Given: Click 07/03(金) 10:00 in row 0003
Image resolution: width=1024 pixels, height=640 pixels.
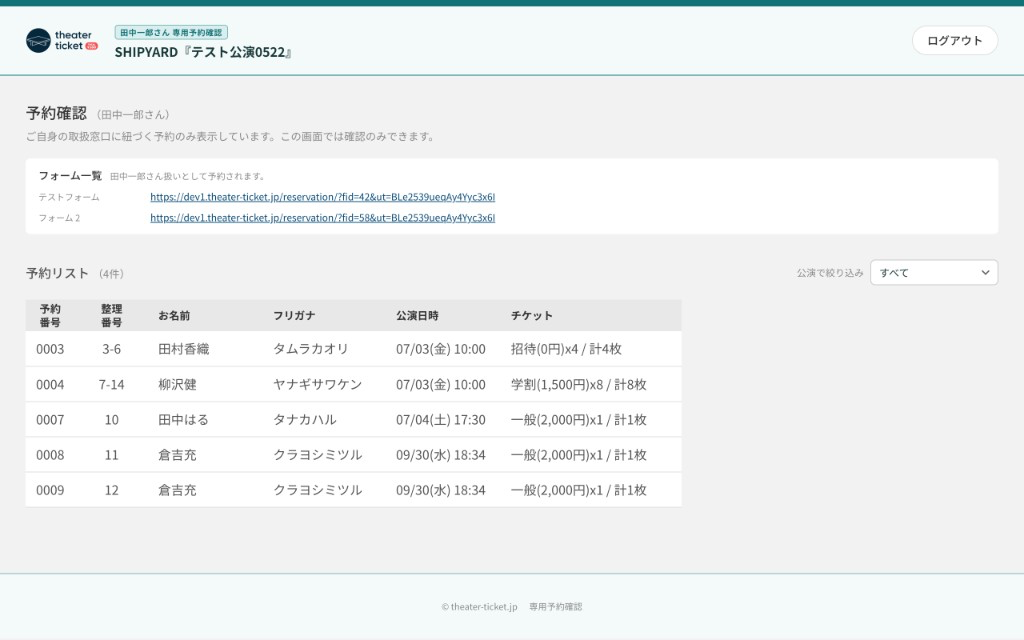Looking at the screenshot, I should (441, 349).
